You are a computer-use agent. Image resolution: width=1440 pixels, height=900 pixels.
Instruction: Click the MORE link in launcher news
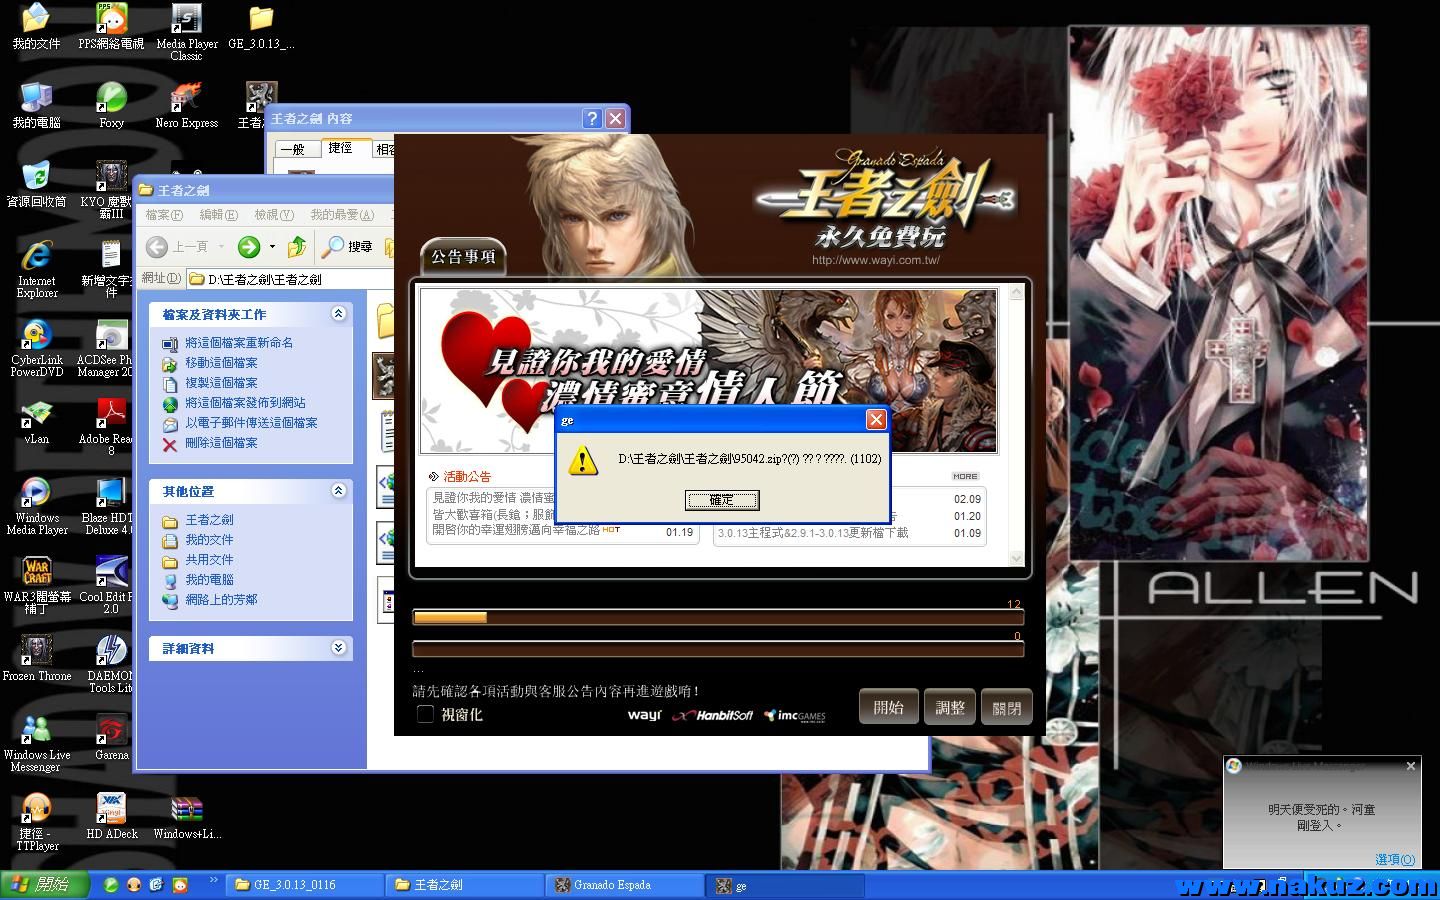tap(965, 476)
